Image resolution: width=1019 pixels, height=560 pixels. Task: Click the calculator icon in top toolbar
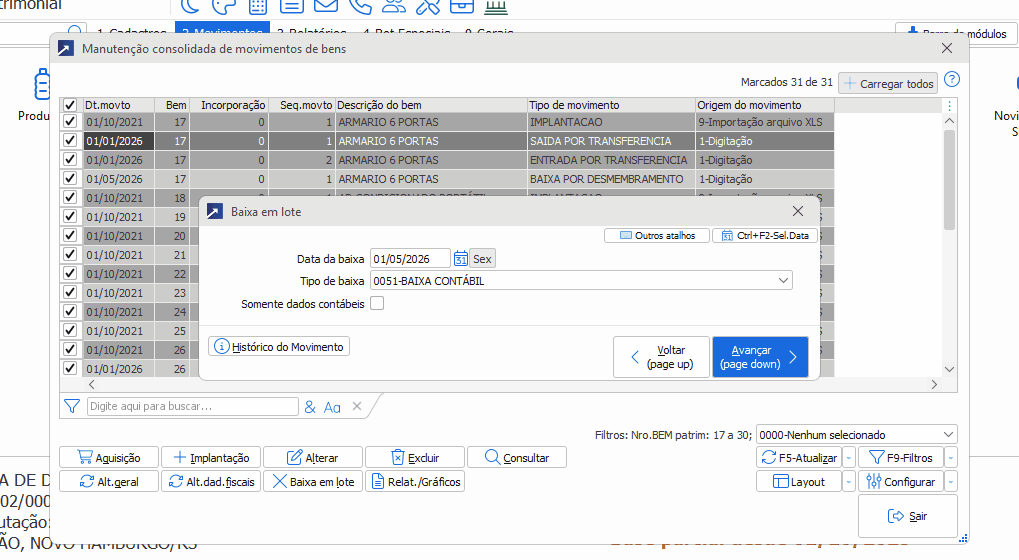click(258, 6)
